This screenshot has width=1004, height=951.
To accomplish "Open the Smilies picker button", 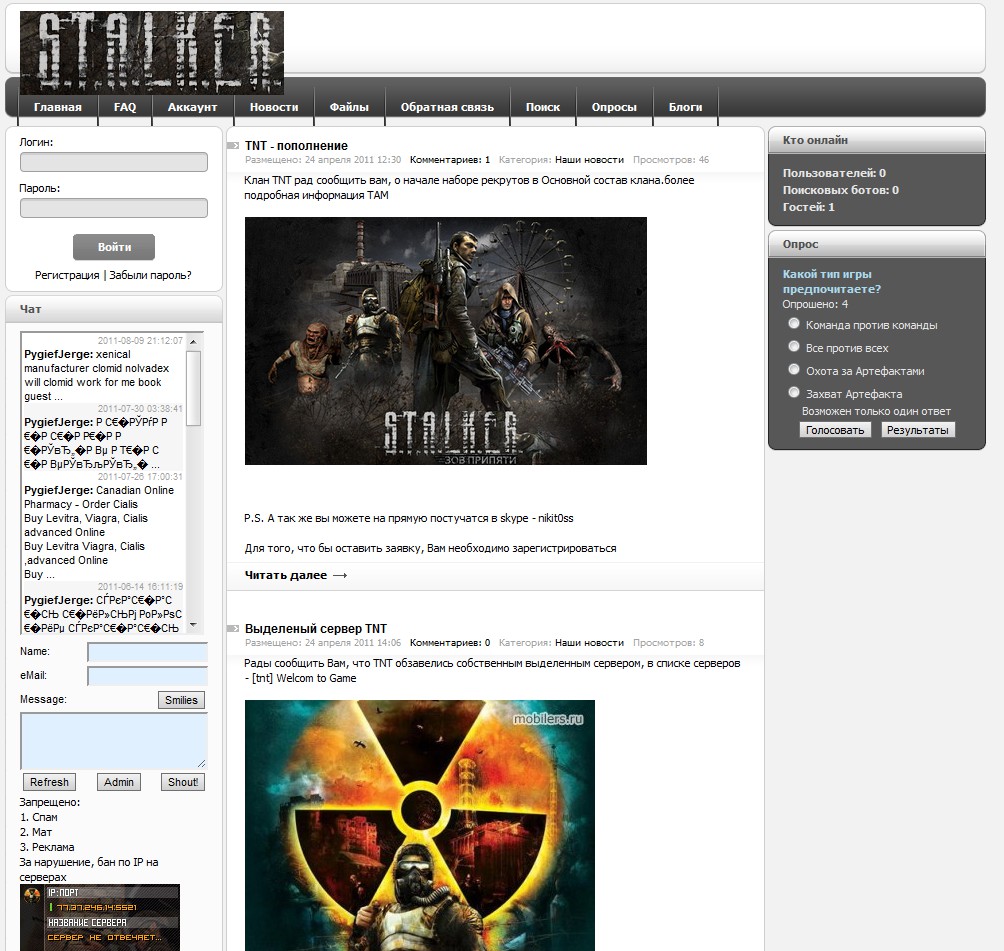I will (x=181, y=700).
